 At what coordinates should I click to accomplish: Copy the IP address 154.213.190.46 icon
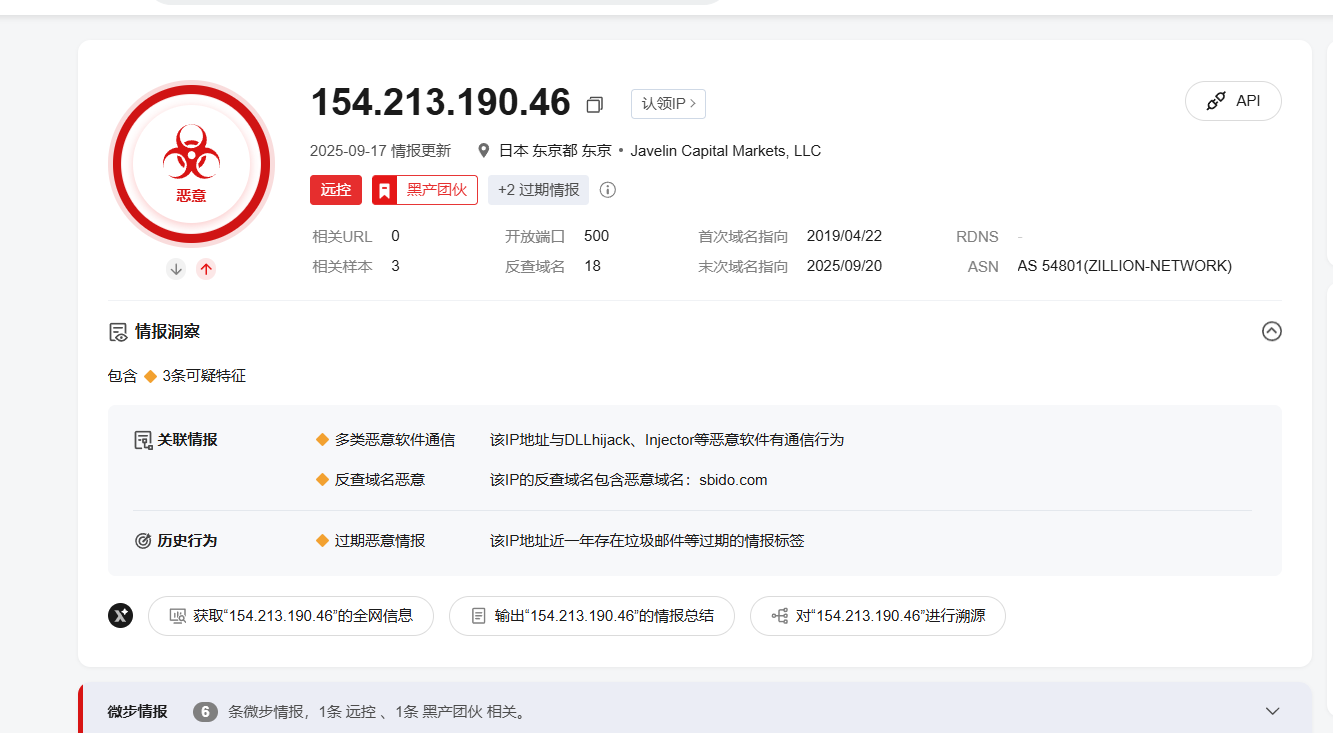tap(595, 104)
